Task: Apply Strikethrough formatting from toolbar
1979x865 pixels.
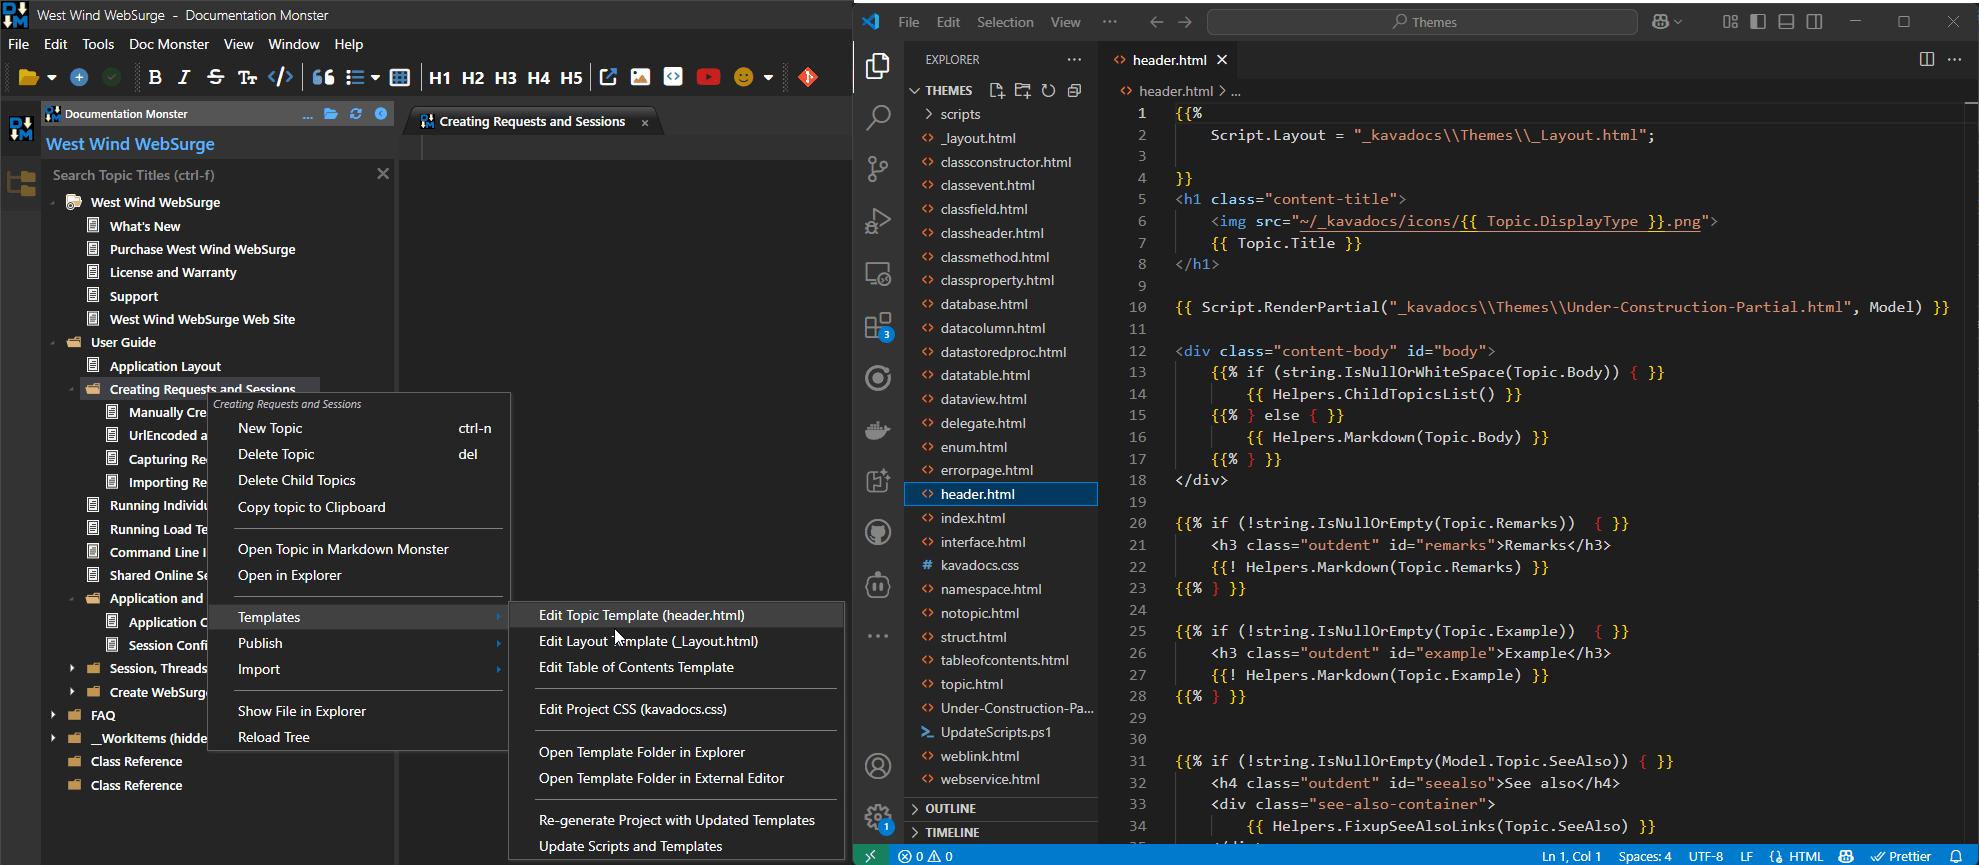Action: (x=215, y=77)
